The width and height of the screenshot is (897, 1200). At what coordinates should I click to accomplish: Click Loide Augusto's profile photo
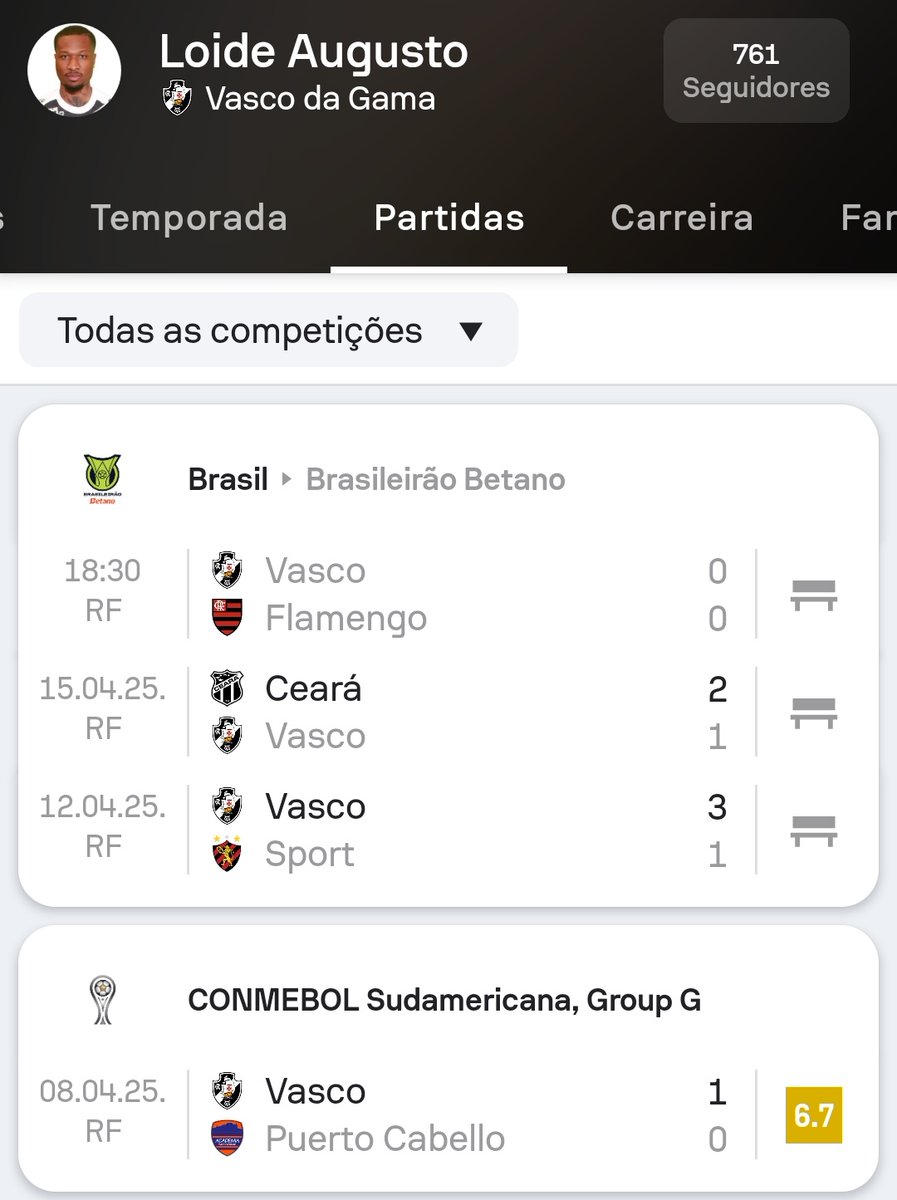pyautogui.click(x=74, y=71)
